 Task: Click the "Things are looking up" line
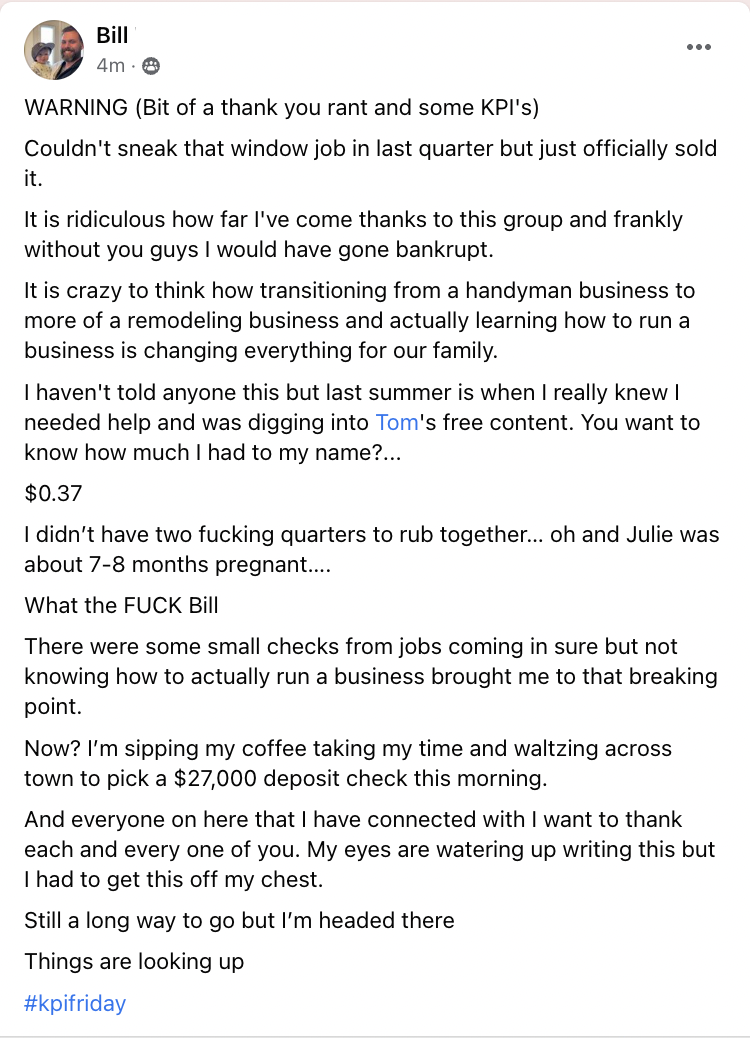(134, 962)
